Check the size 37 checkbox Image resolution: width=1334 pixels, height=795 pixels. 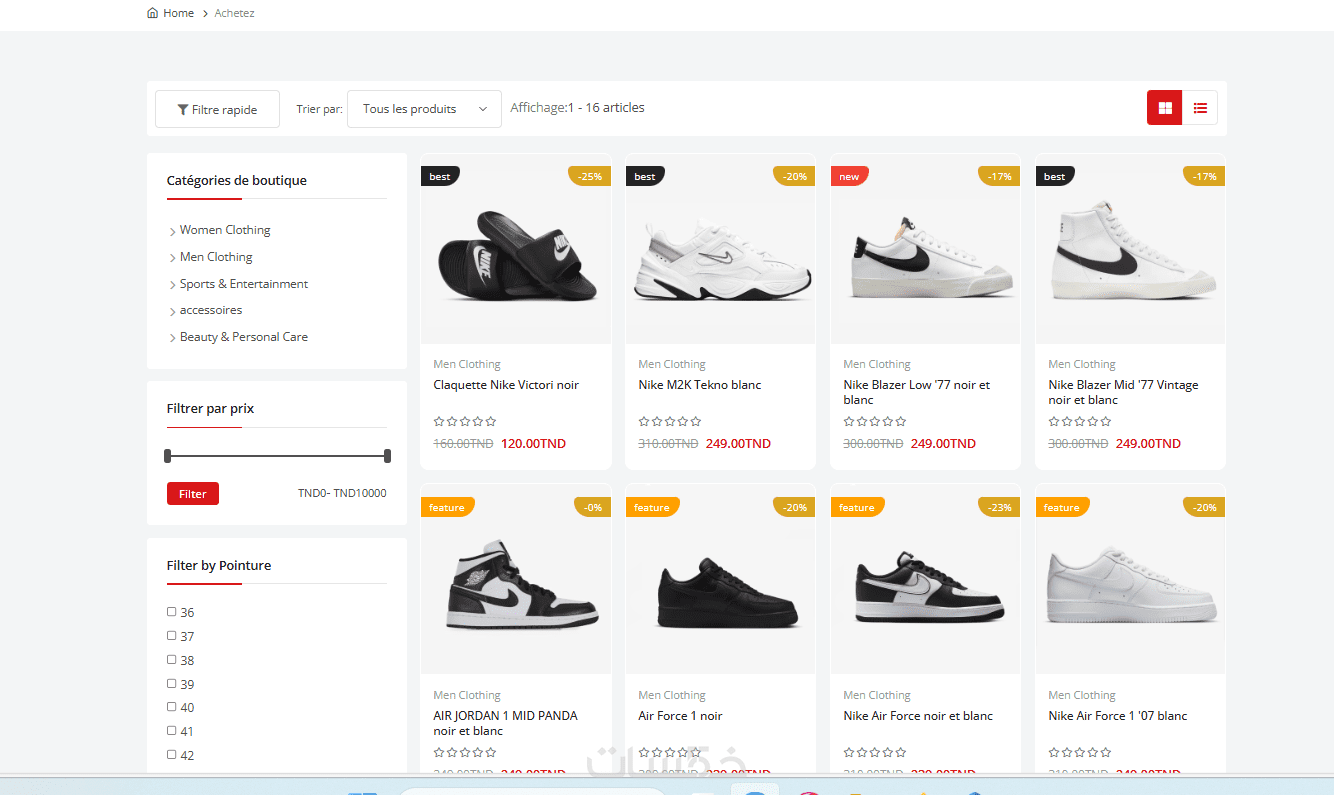[x=171, y=635]
